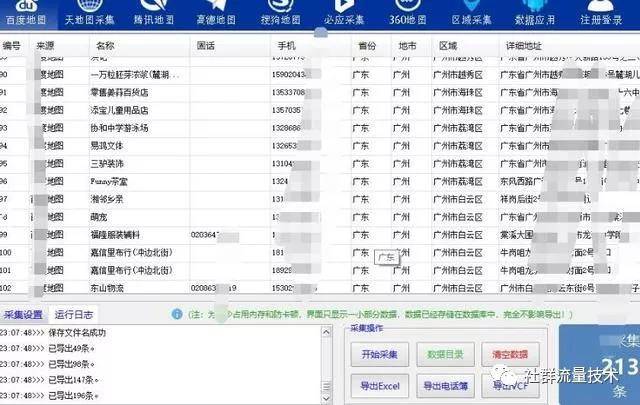The image size is (640, 405).
Task: Select 广州市白云区 in the 东山物流 row
Action: [x=458, y=288]
